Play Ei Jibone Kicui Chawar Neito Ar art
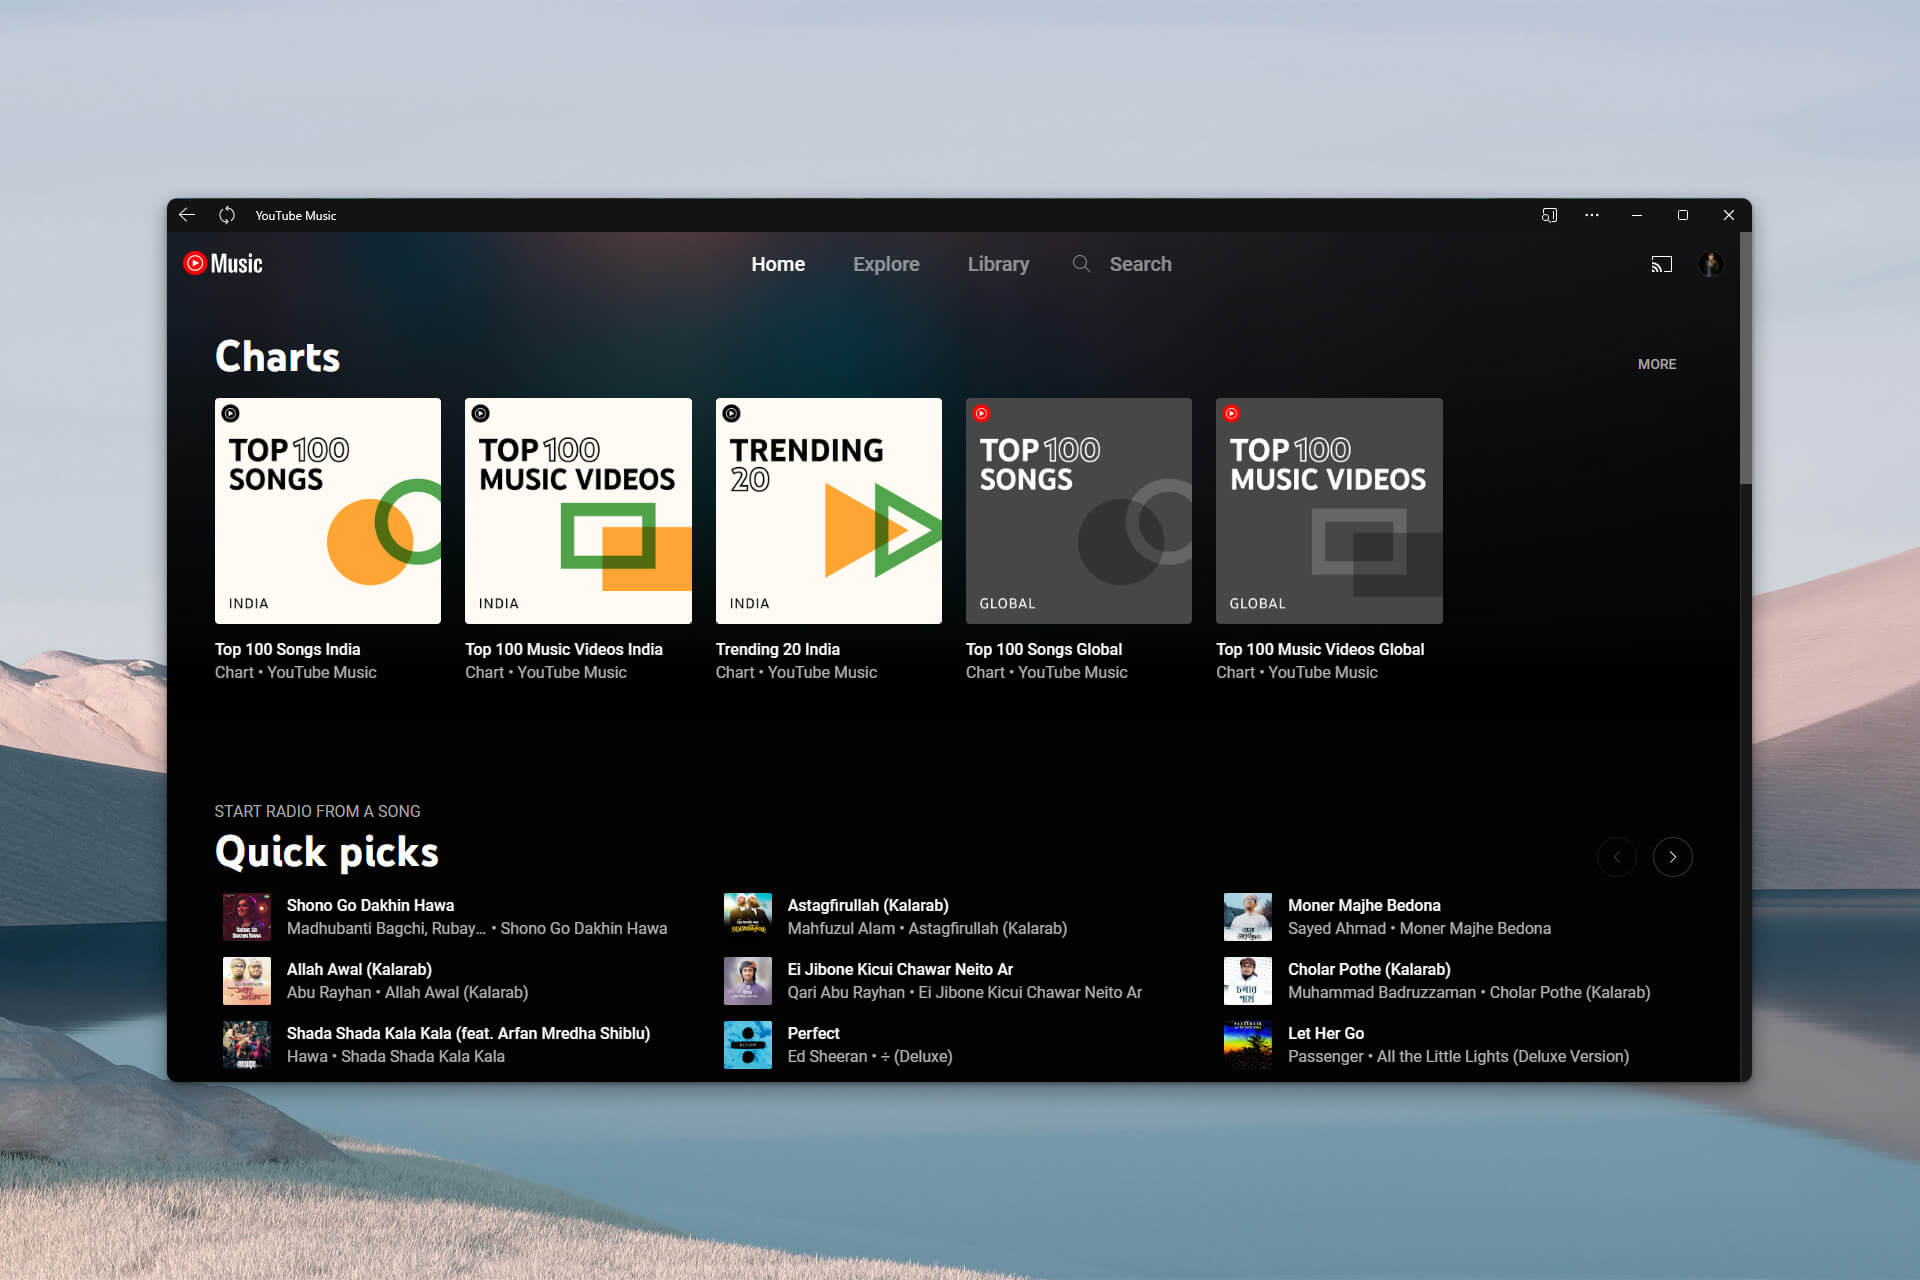The width and height of the screenshot is (1920, 1280). pos(748,981)
